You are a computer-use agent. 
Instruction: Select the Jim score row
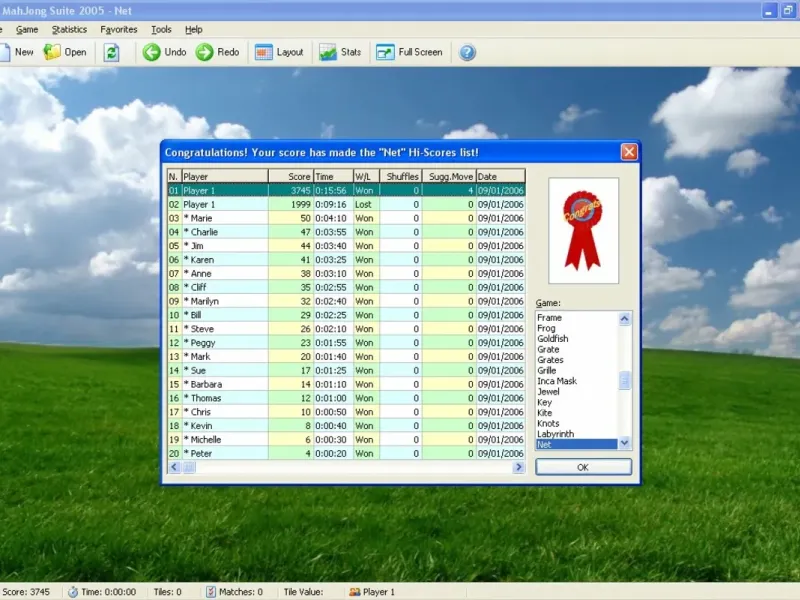(346, 245)
